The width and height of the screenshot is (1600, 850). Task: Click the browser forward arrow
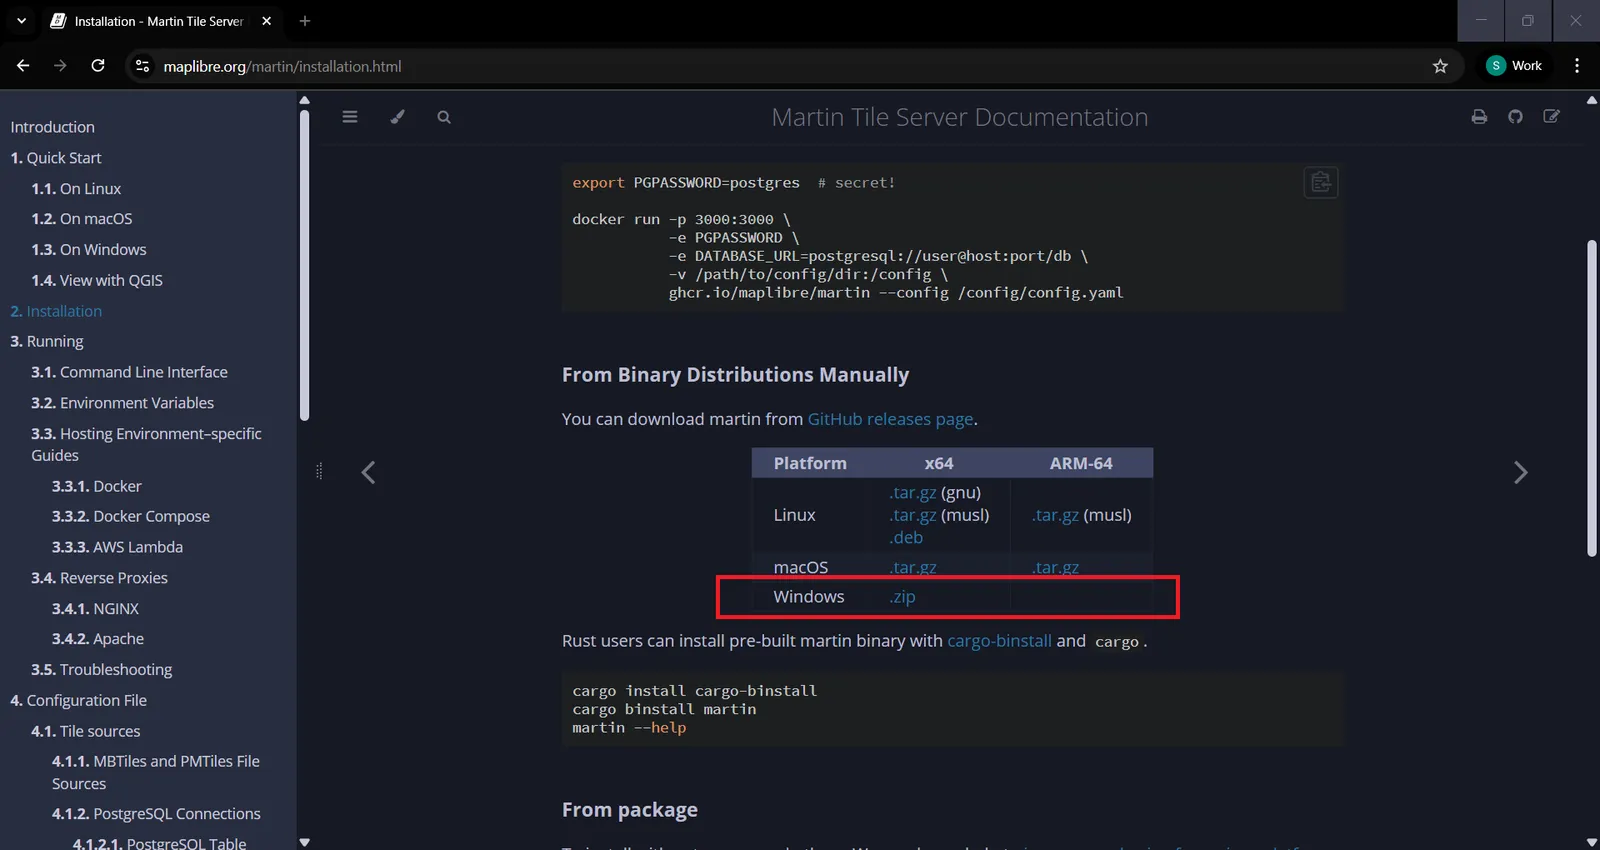pos(60,66)
